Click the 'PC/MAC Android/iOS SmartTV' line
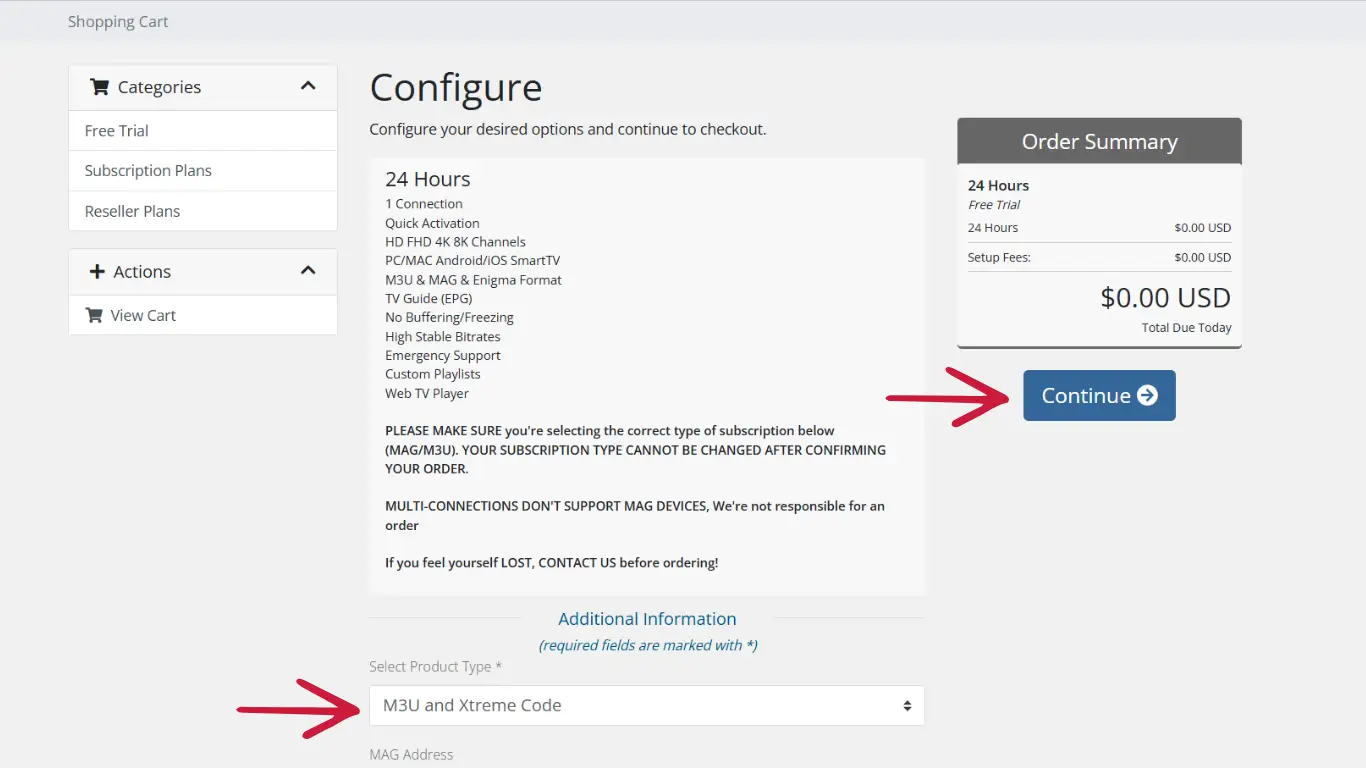This screenshot has width=1366, height=768. pyautogui.click(x=473, y=260)
